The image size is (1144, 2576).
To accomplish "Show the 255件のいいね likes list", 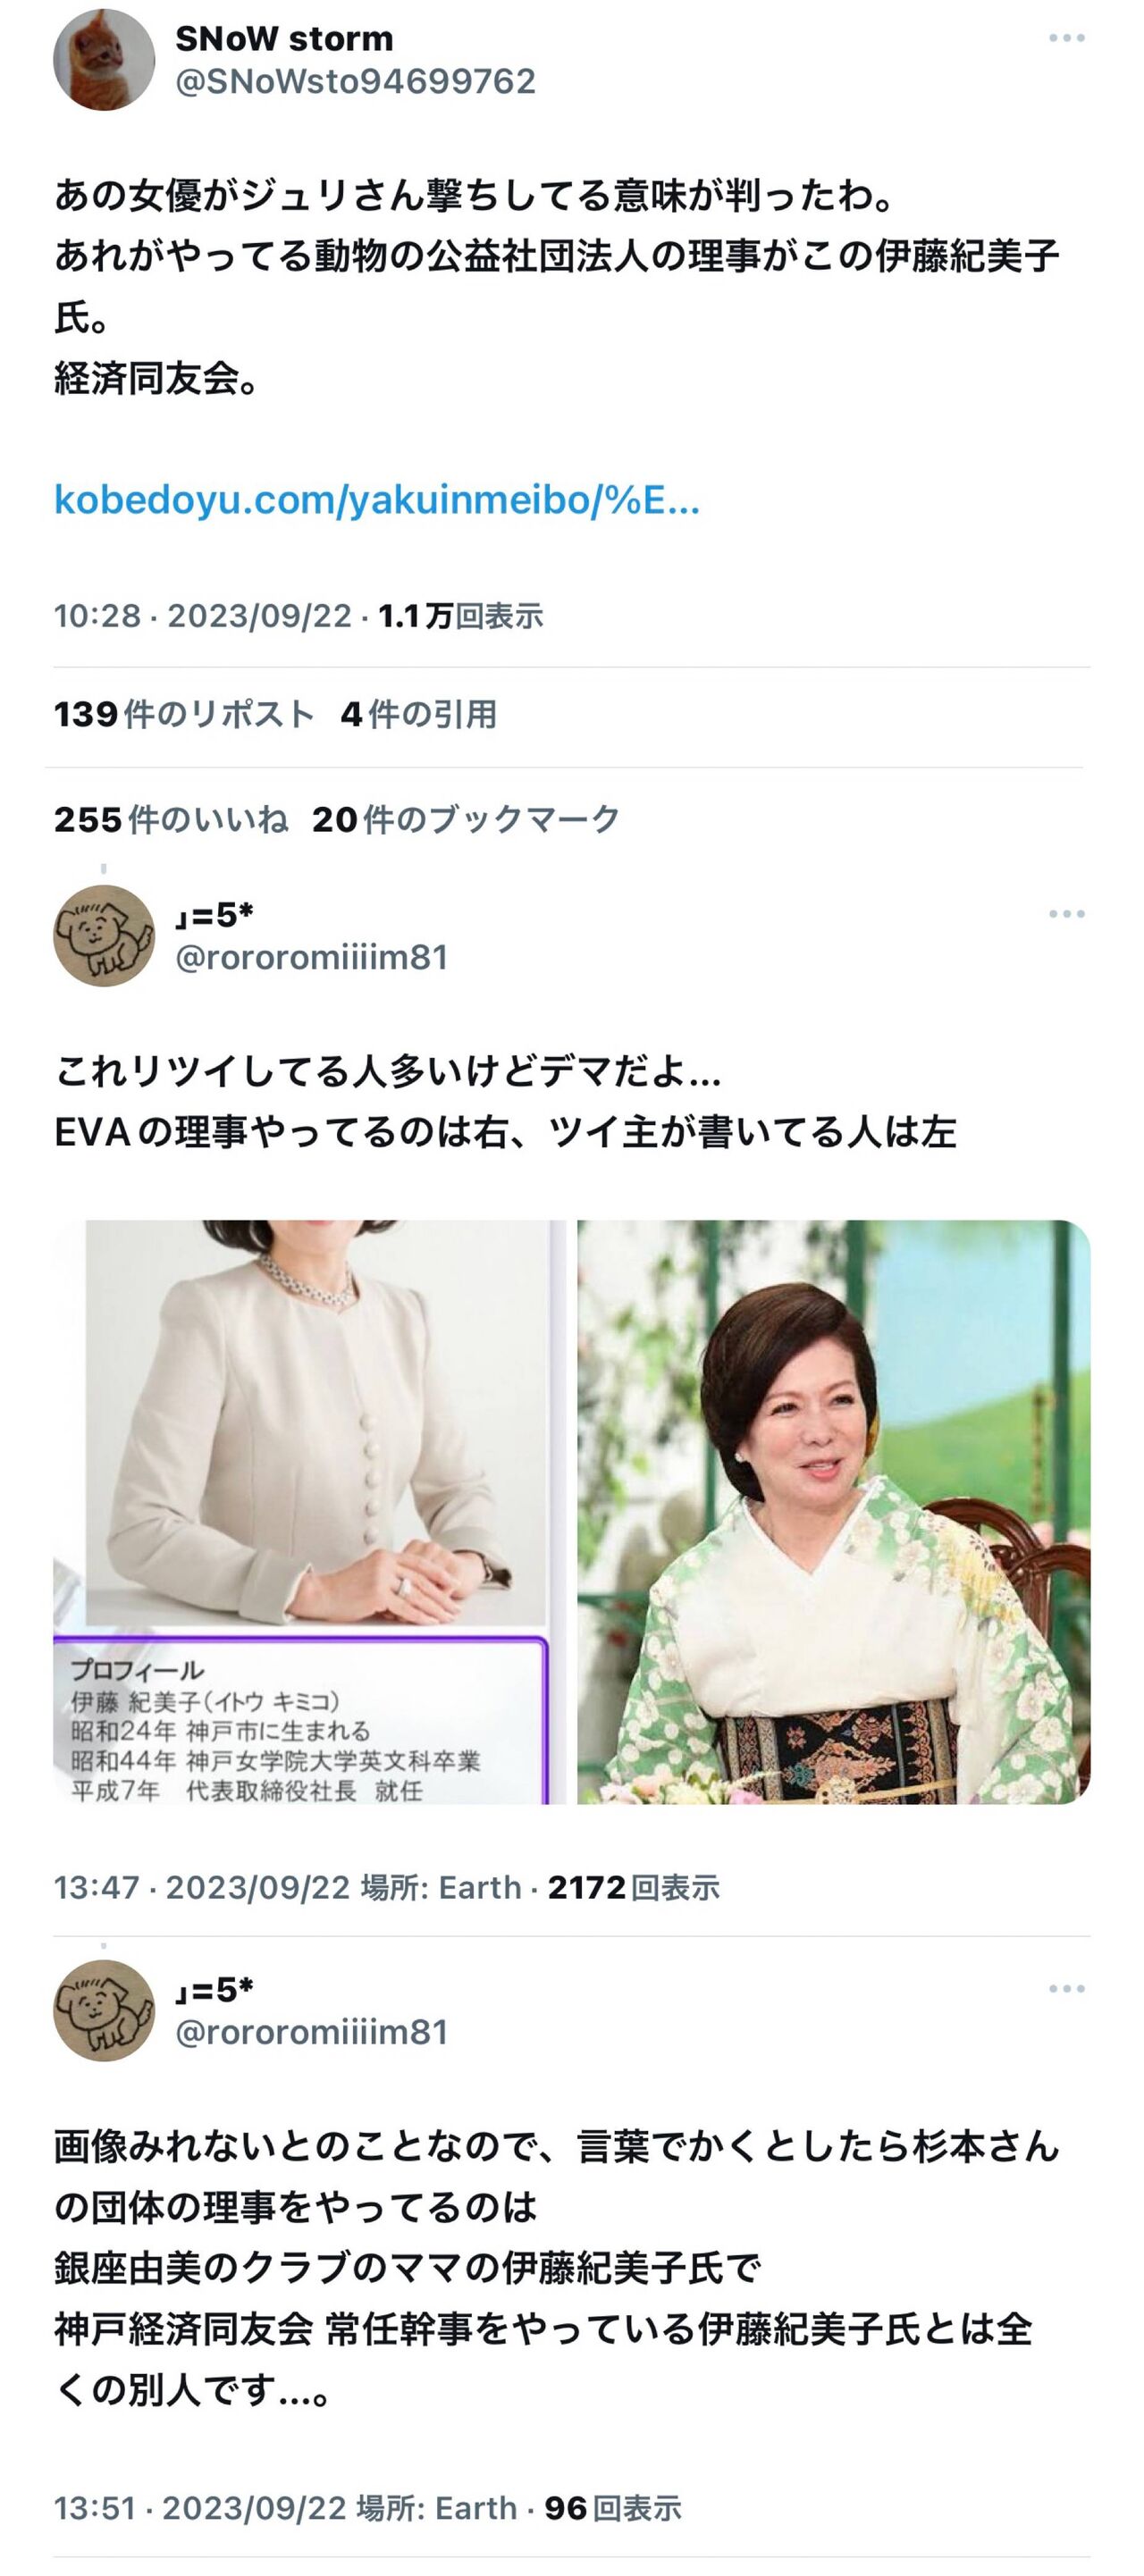I will click(x=171, y=819).
